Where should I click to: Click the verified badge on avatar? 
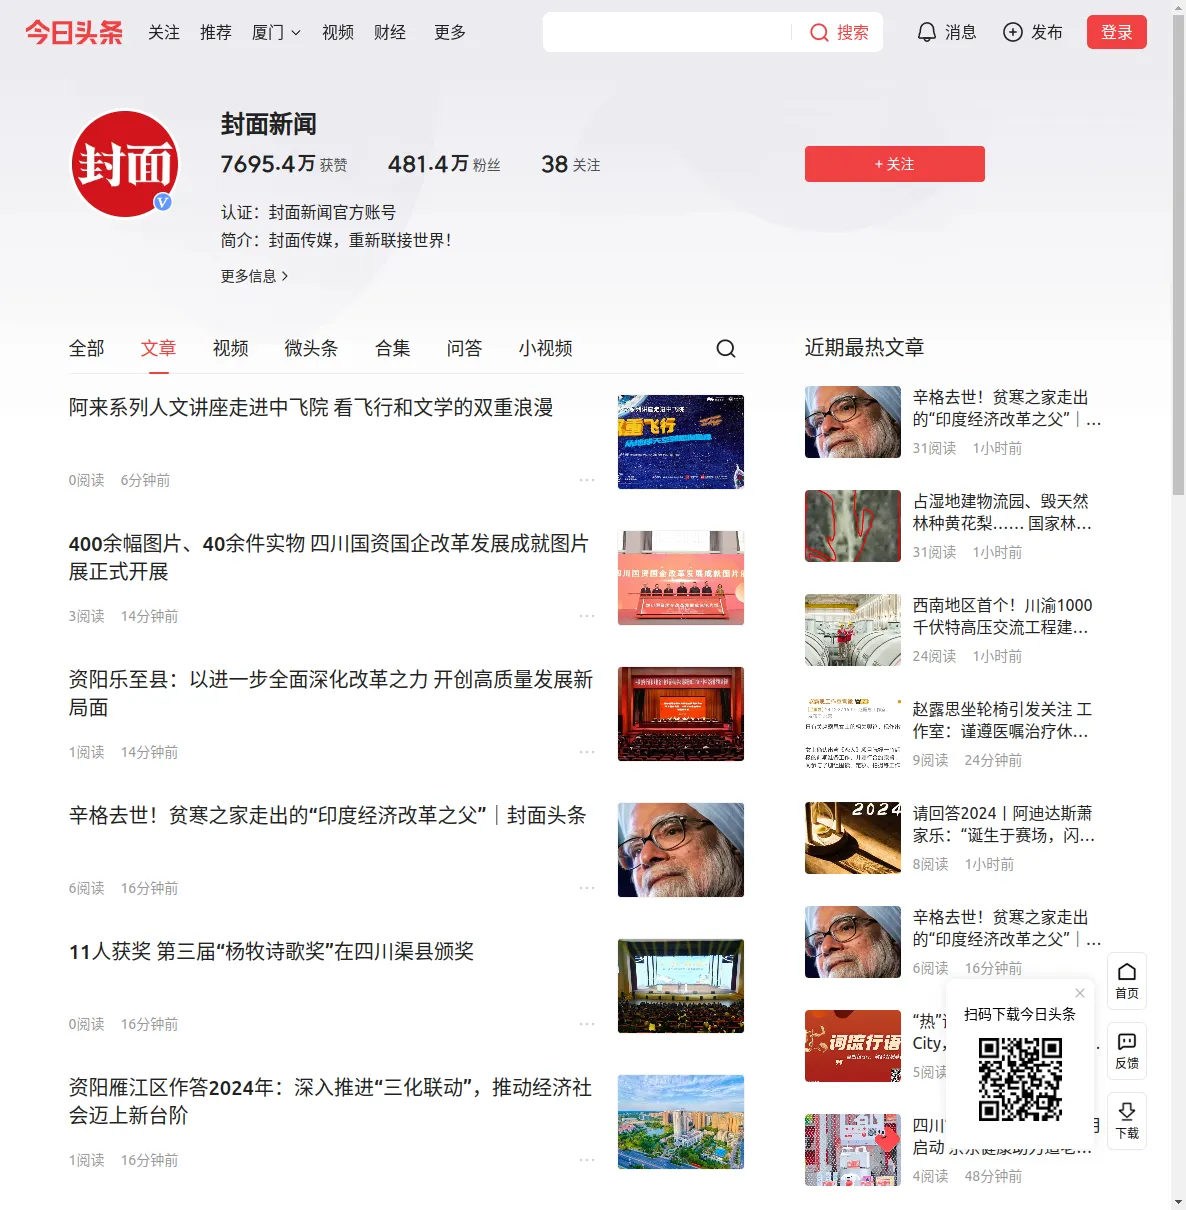click(163, 202)
